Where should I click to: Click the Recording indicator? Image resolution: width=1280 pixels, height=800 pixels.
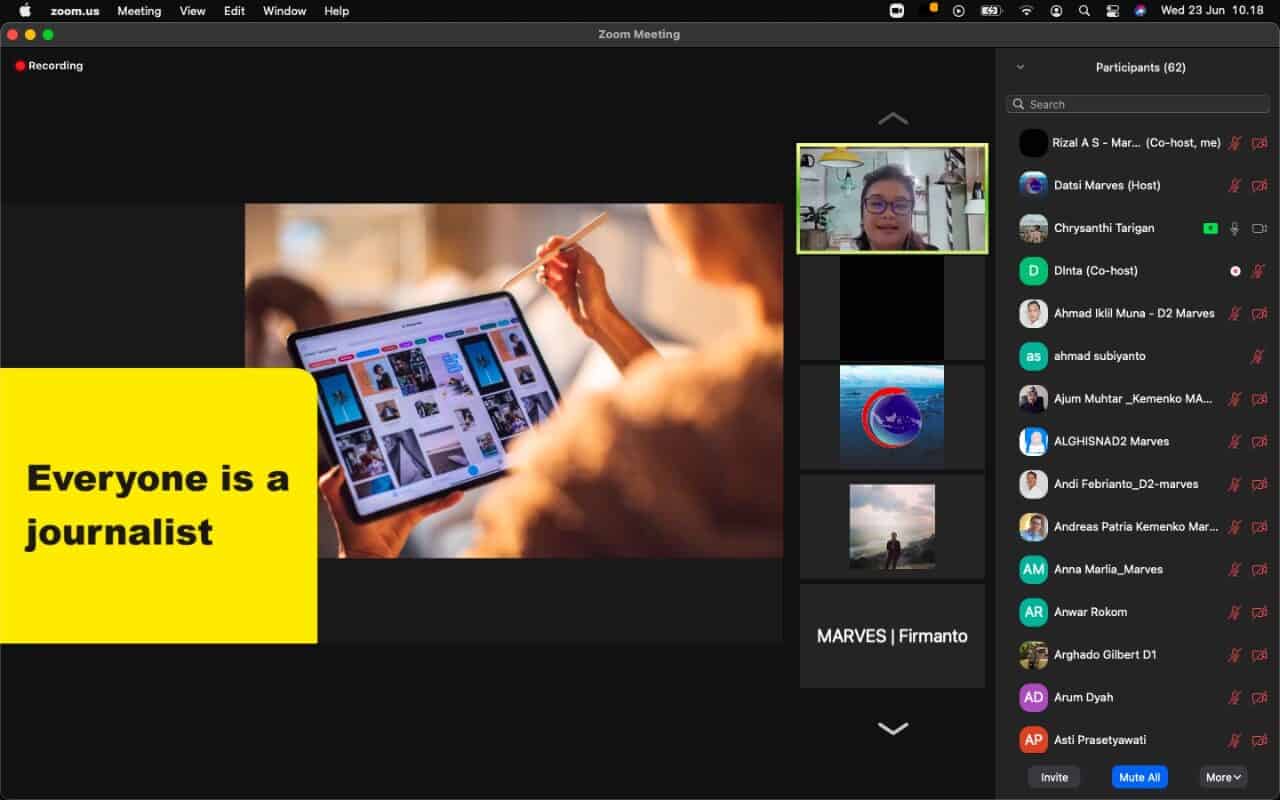[x=49, y=66]
